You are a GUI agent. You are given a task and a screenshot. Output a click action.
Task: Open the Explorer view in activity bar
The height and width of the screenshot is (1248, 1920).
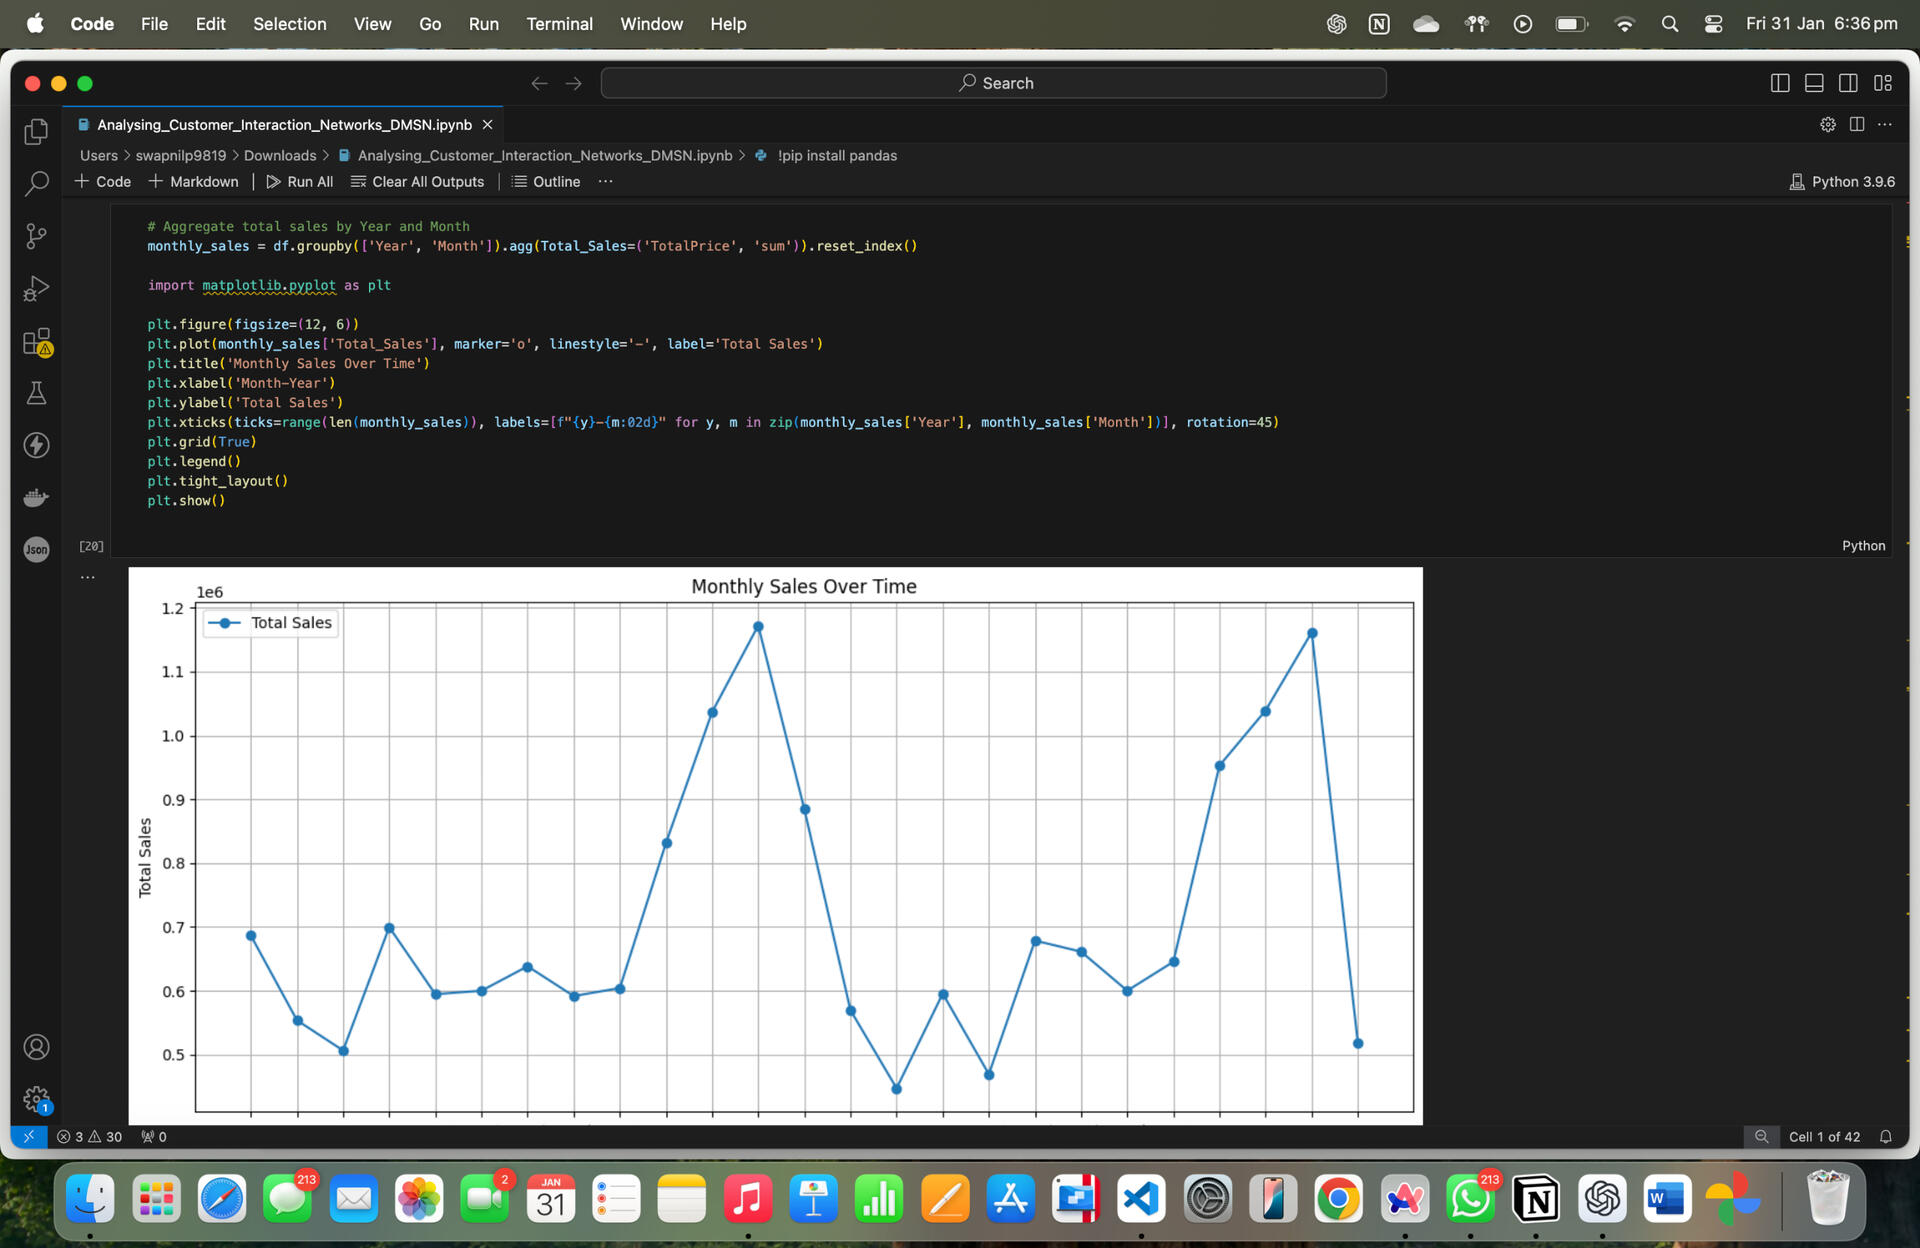[36, 131]
